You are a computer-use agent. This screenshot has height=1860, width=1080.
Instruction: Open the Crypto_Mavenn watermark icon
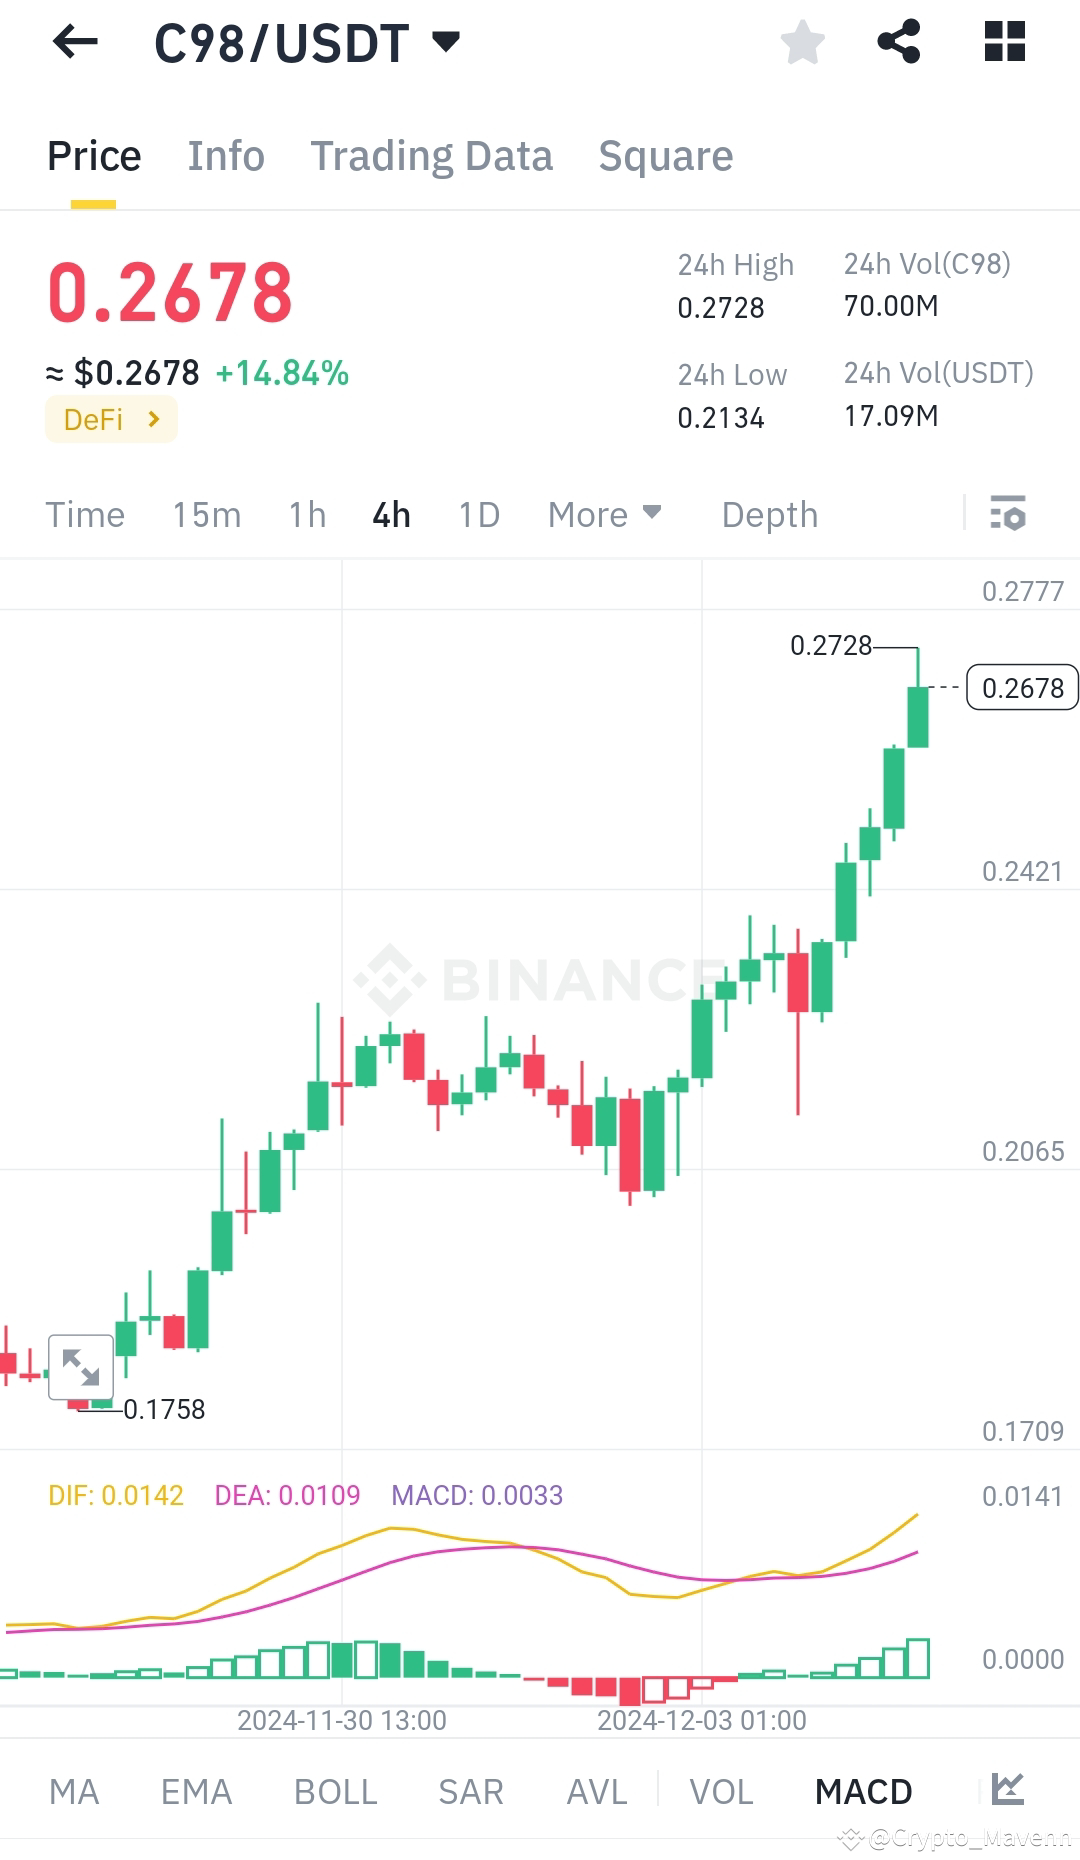coord(851,1838)
